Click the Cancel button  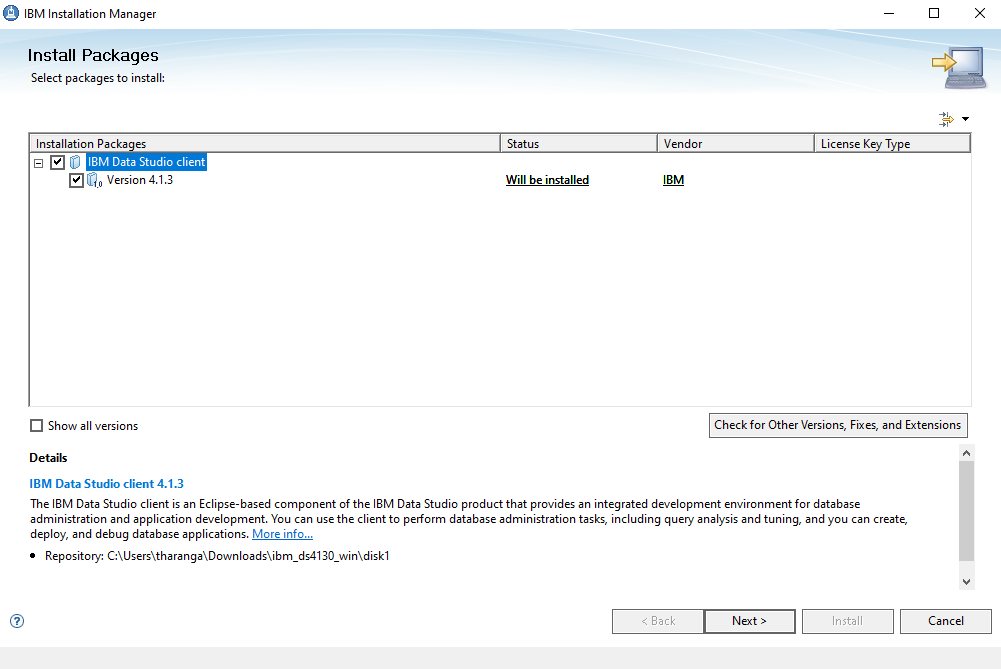pos(945,621)
